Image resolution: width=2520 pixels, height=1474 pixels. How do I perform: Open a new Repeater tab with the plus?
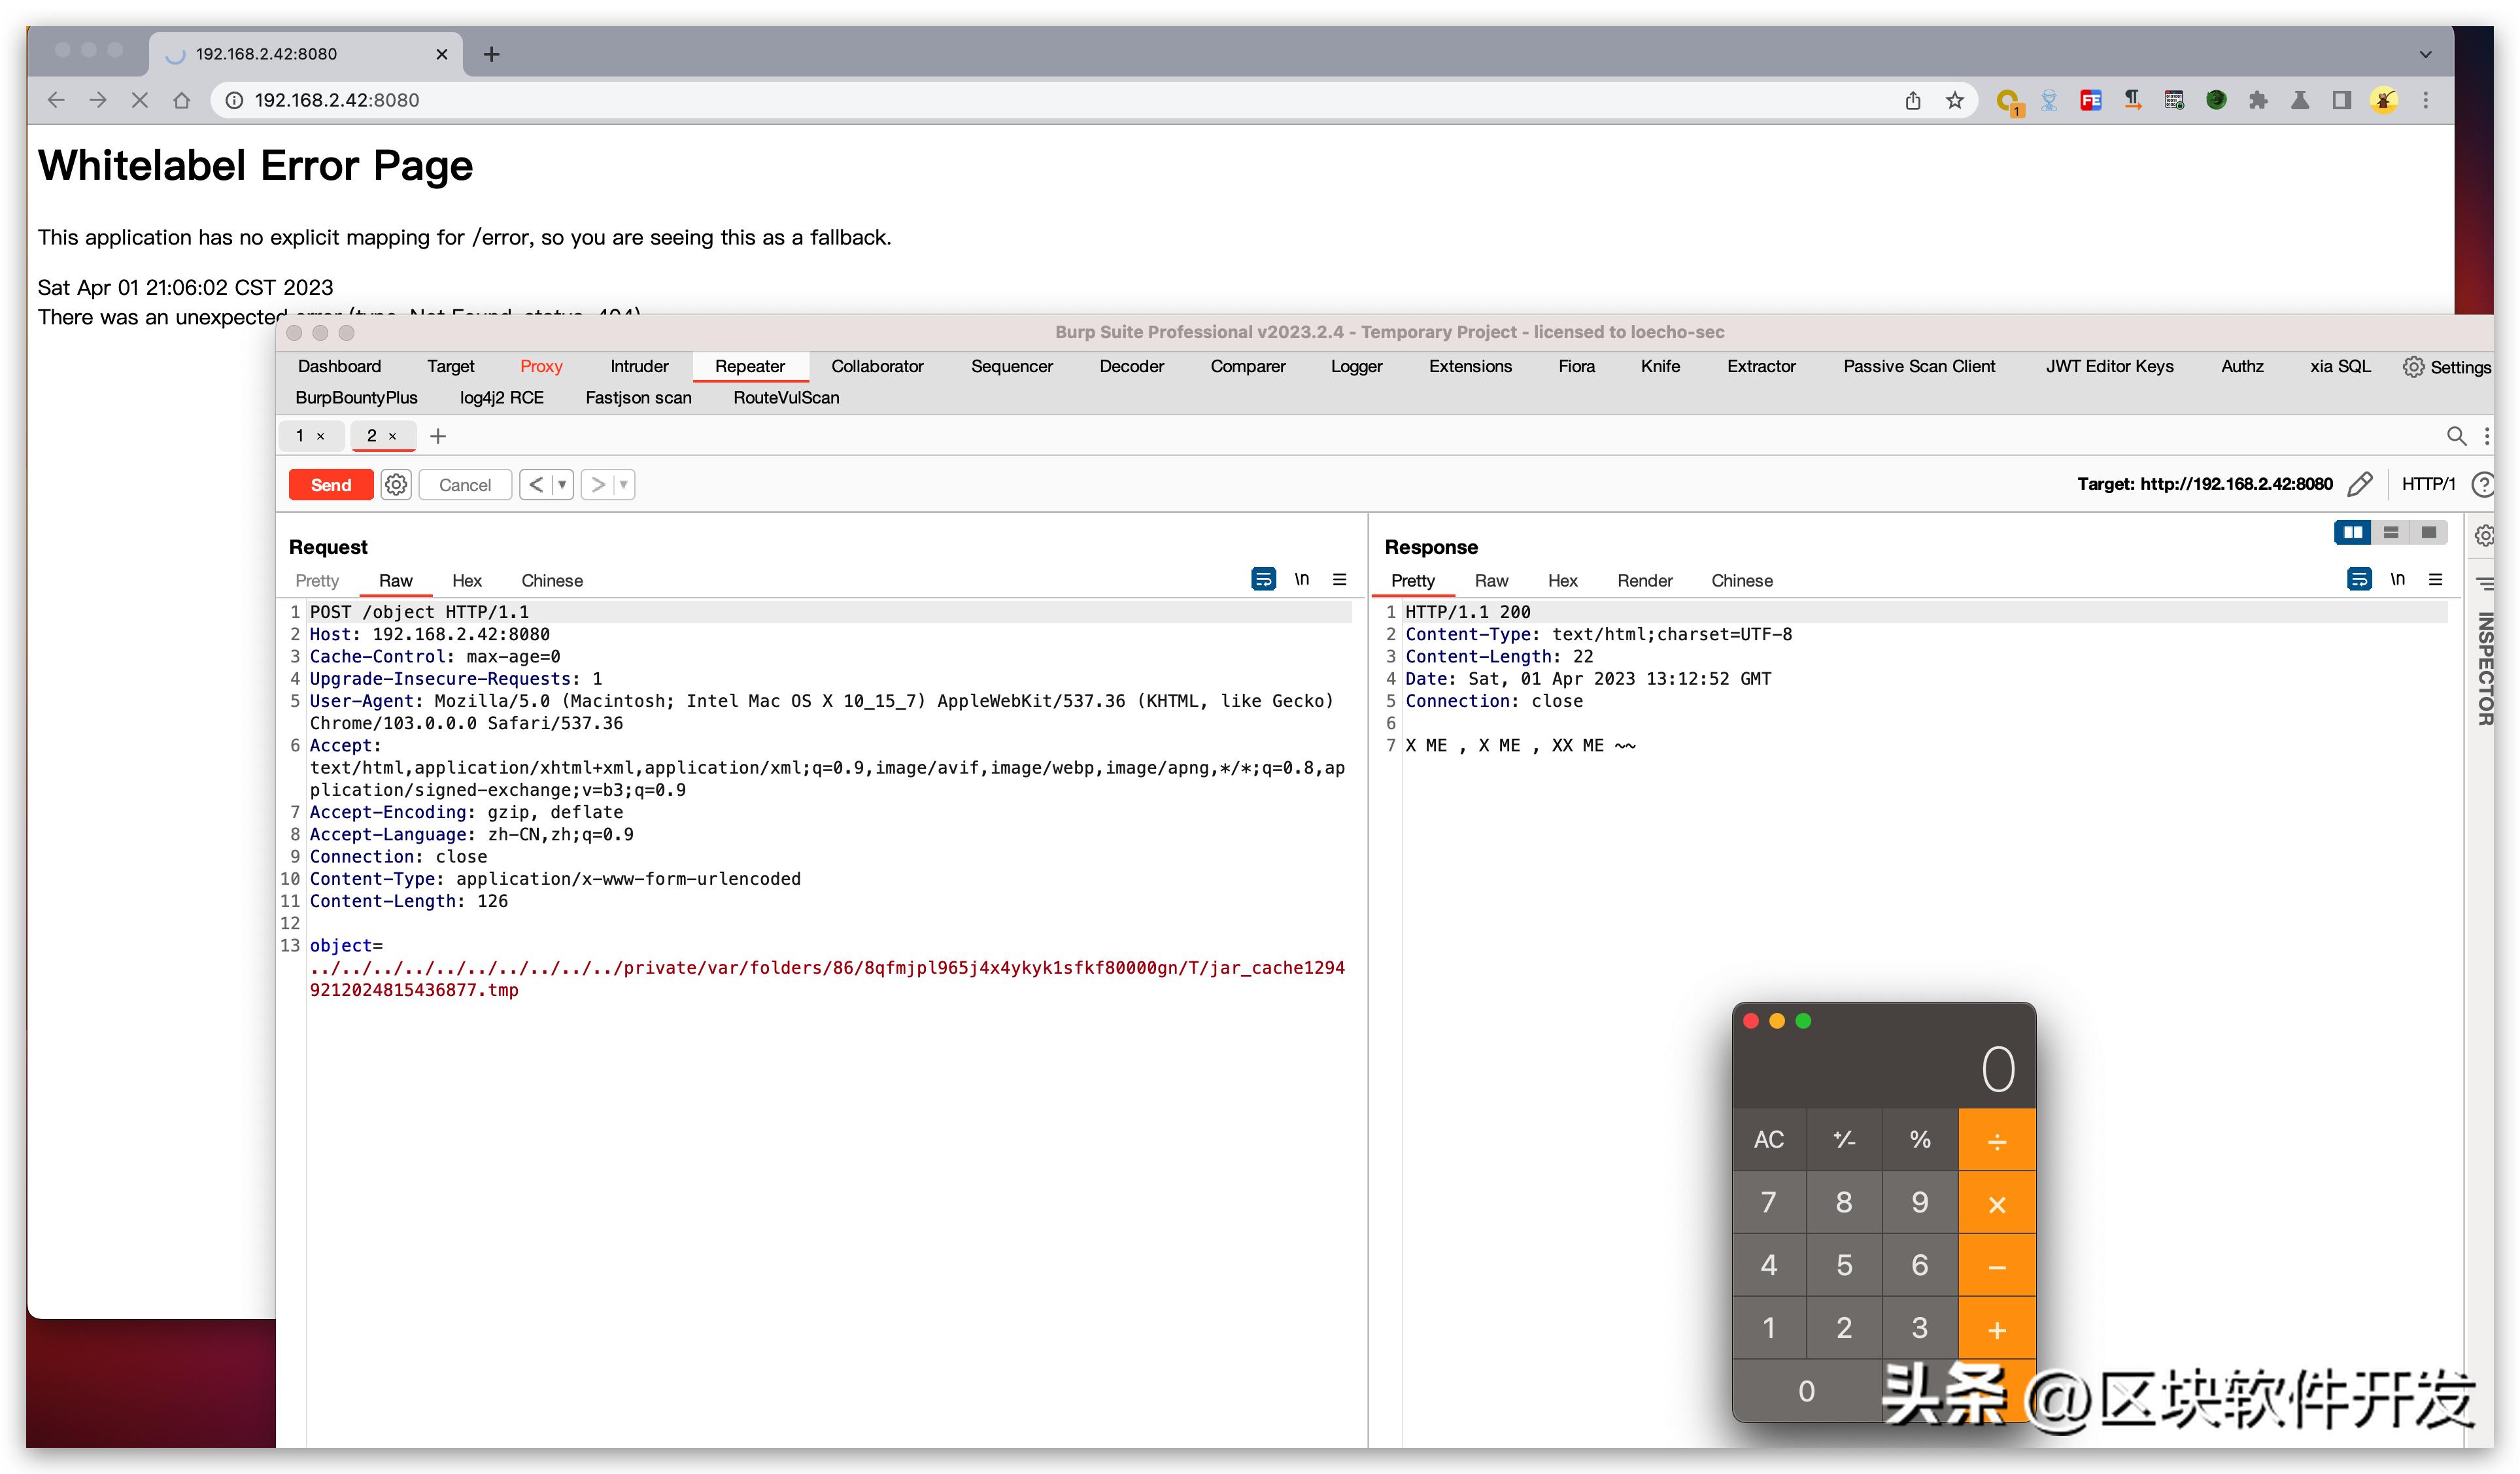437,436
